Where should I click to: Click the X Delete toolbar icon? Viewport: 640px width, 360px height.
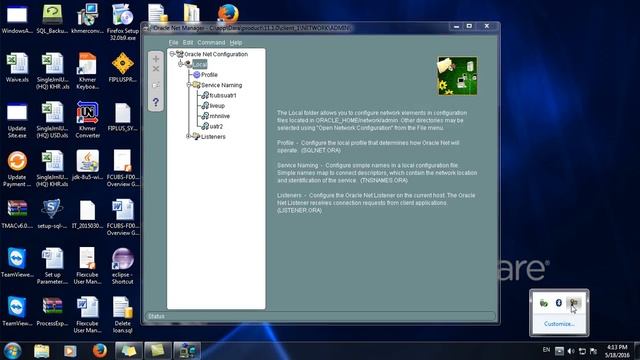[156, 69]
